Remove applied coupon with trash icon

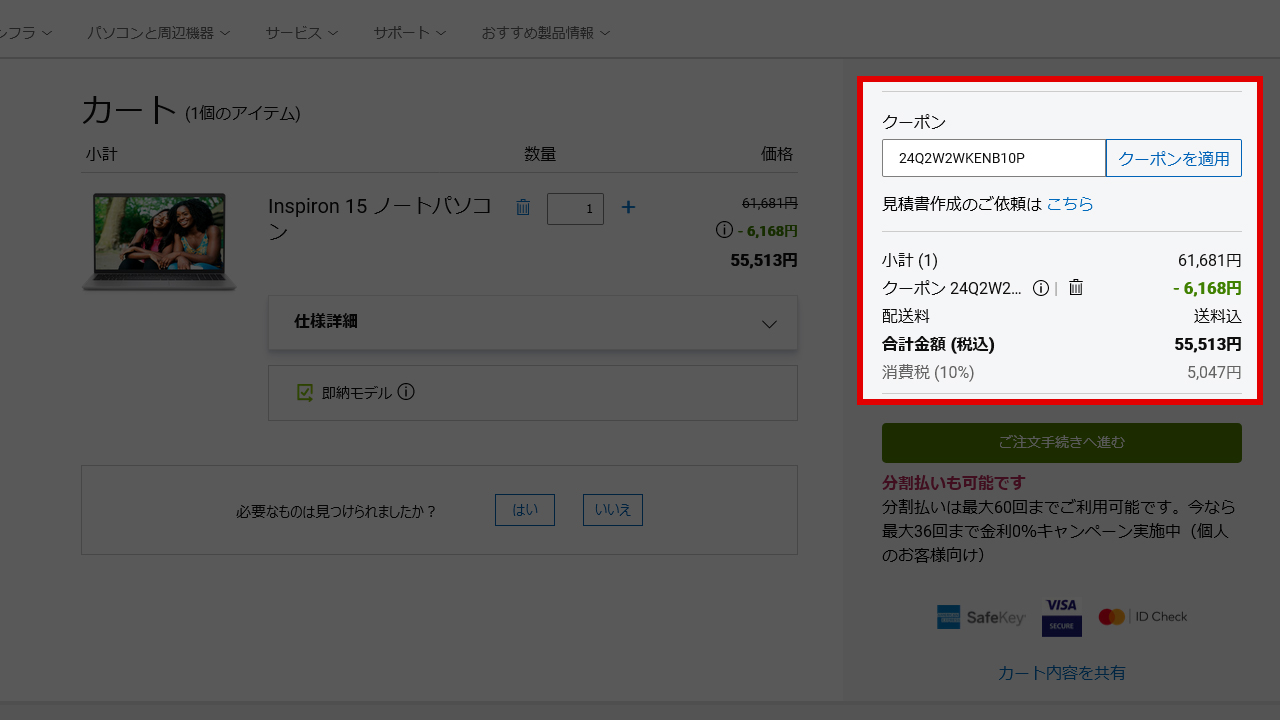(1076, 288)
